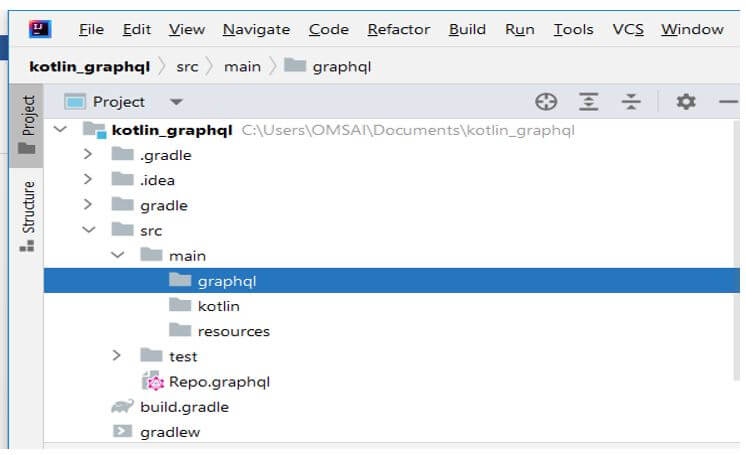Open the File menu
The image size is (746, 455).
pyautogui.click(x=91, y=30)
